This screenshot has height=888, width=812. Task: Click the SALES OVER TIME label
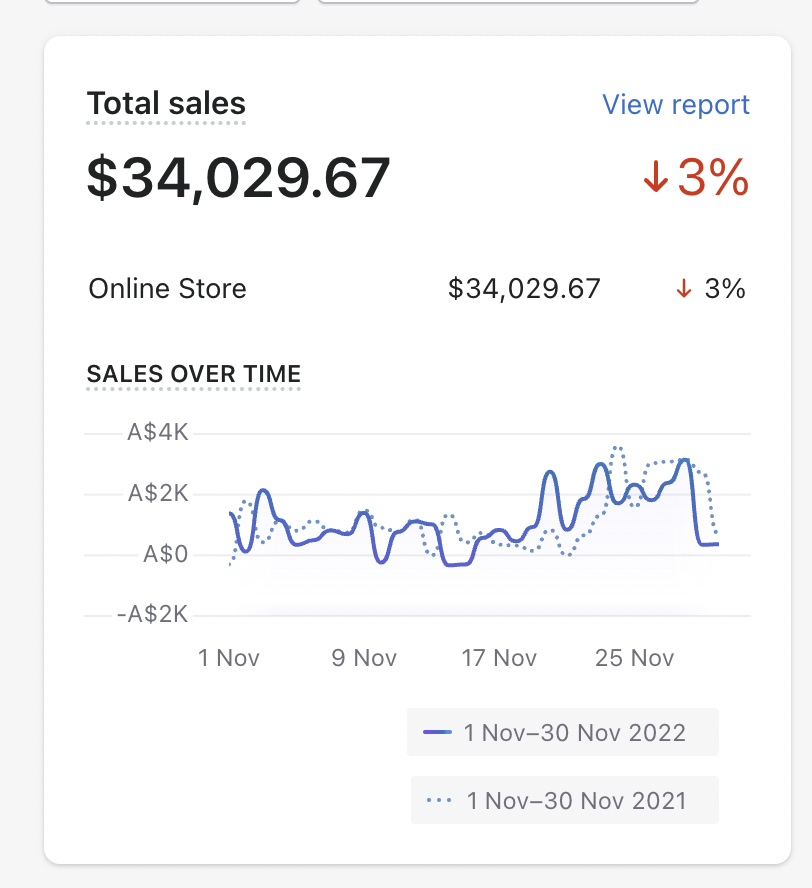click(194, 374)
